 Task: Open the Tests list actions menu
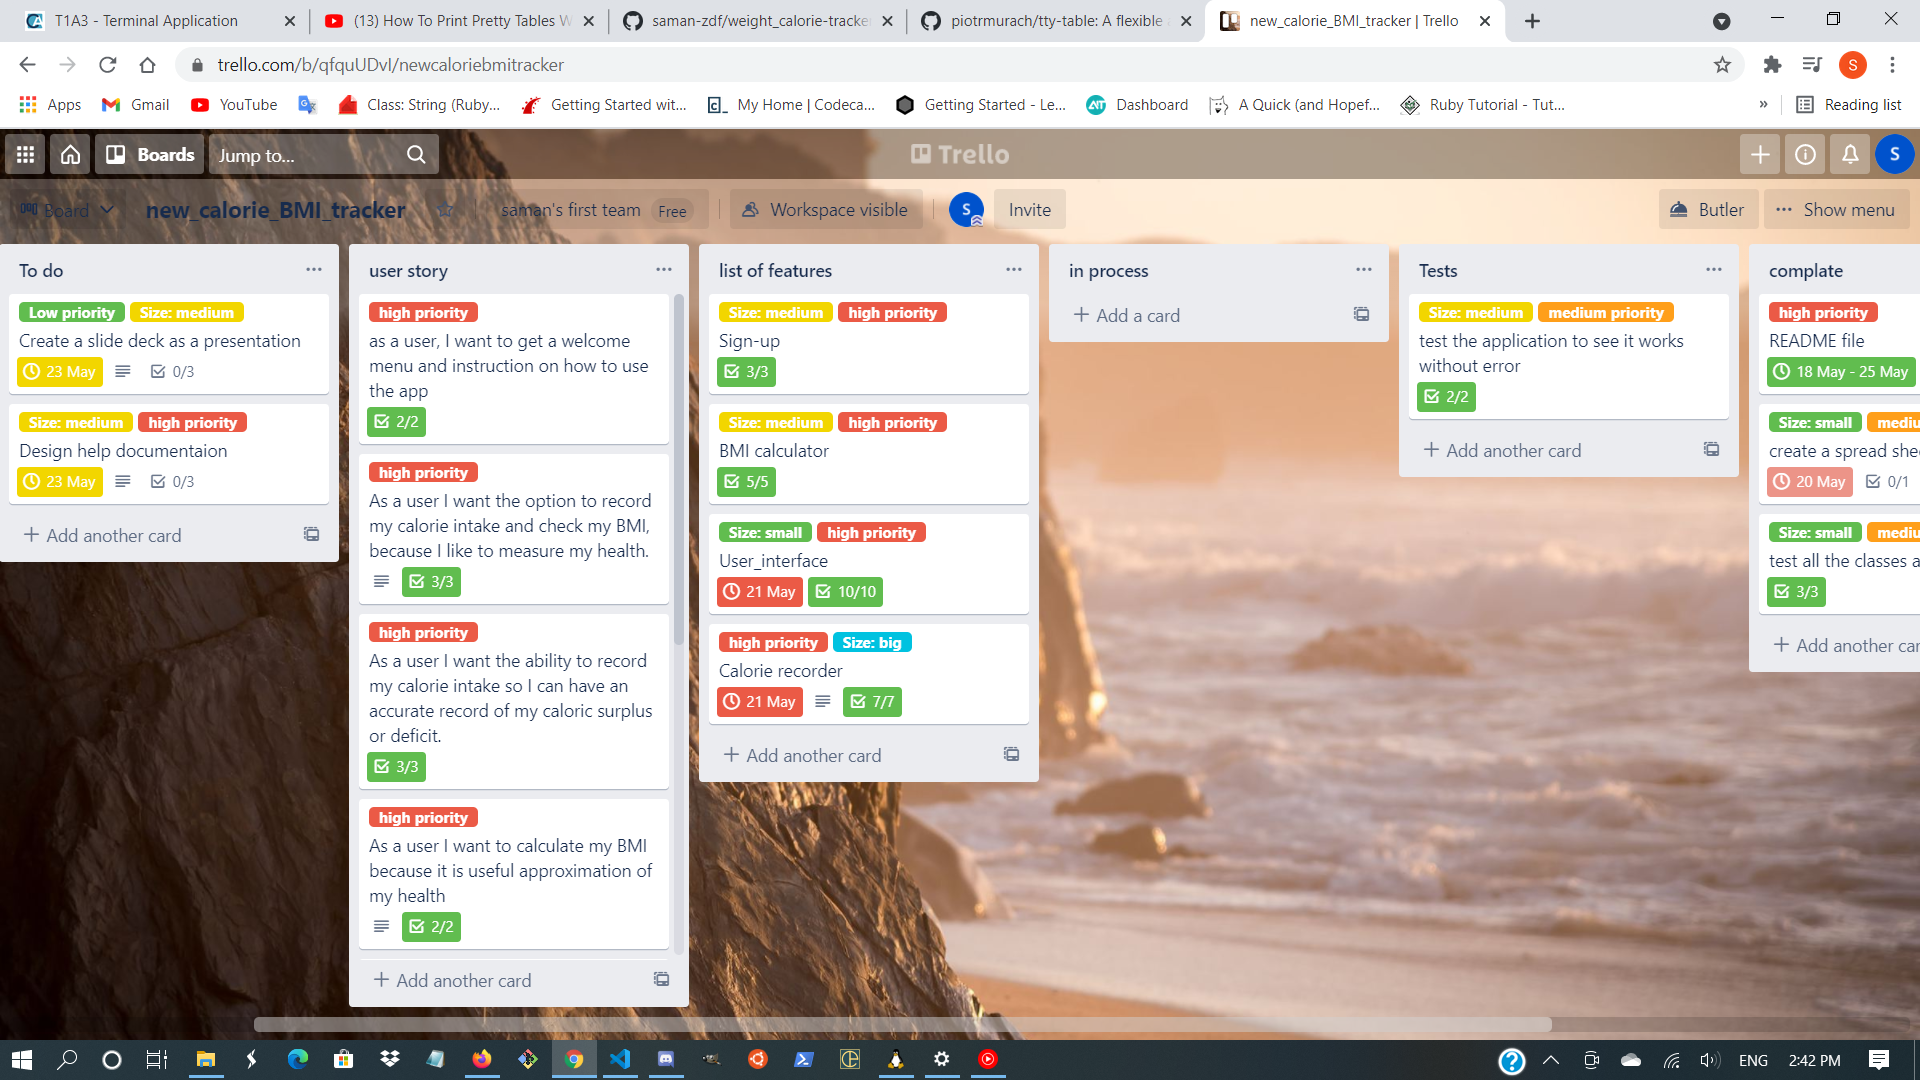click(x=1714, y=270)
